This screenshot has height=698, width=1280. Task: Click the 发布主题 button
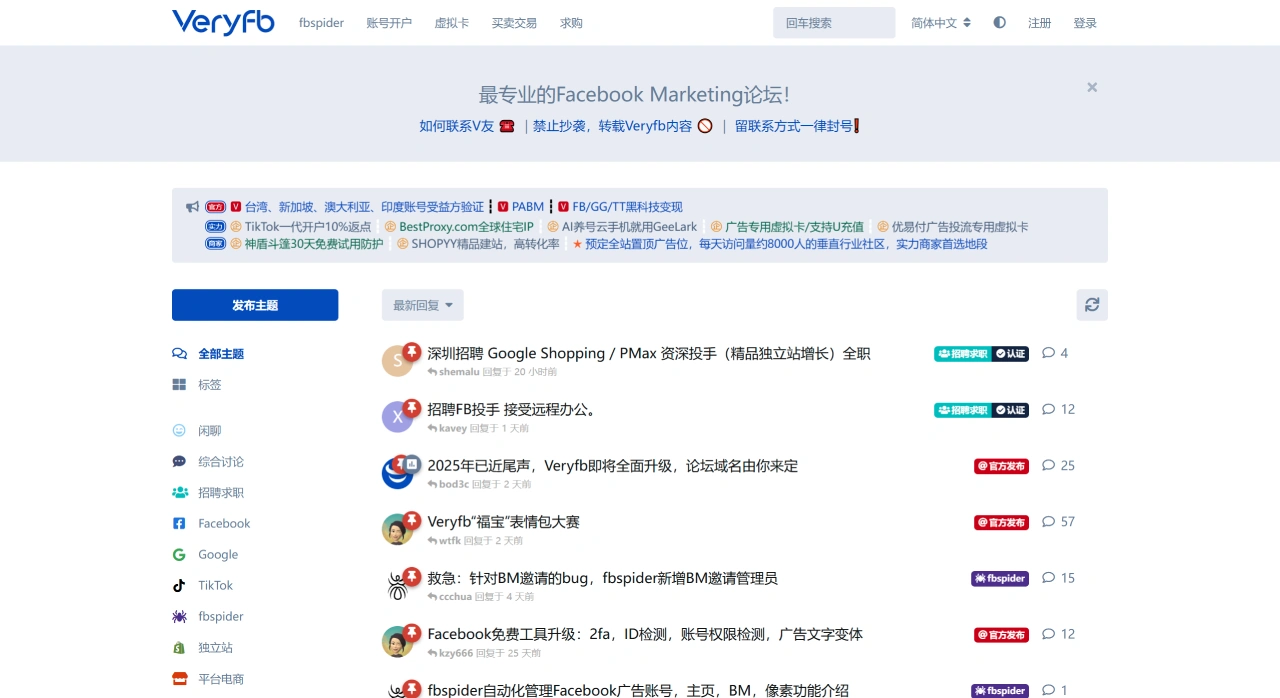pos(255,305)
